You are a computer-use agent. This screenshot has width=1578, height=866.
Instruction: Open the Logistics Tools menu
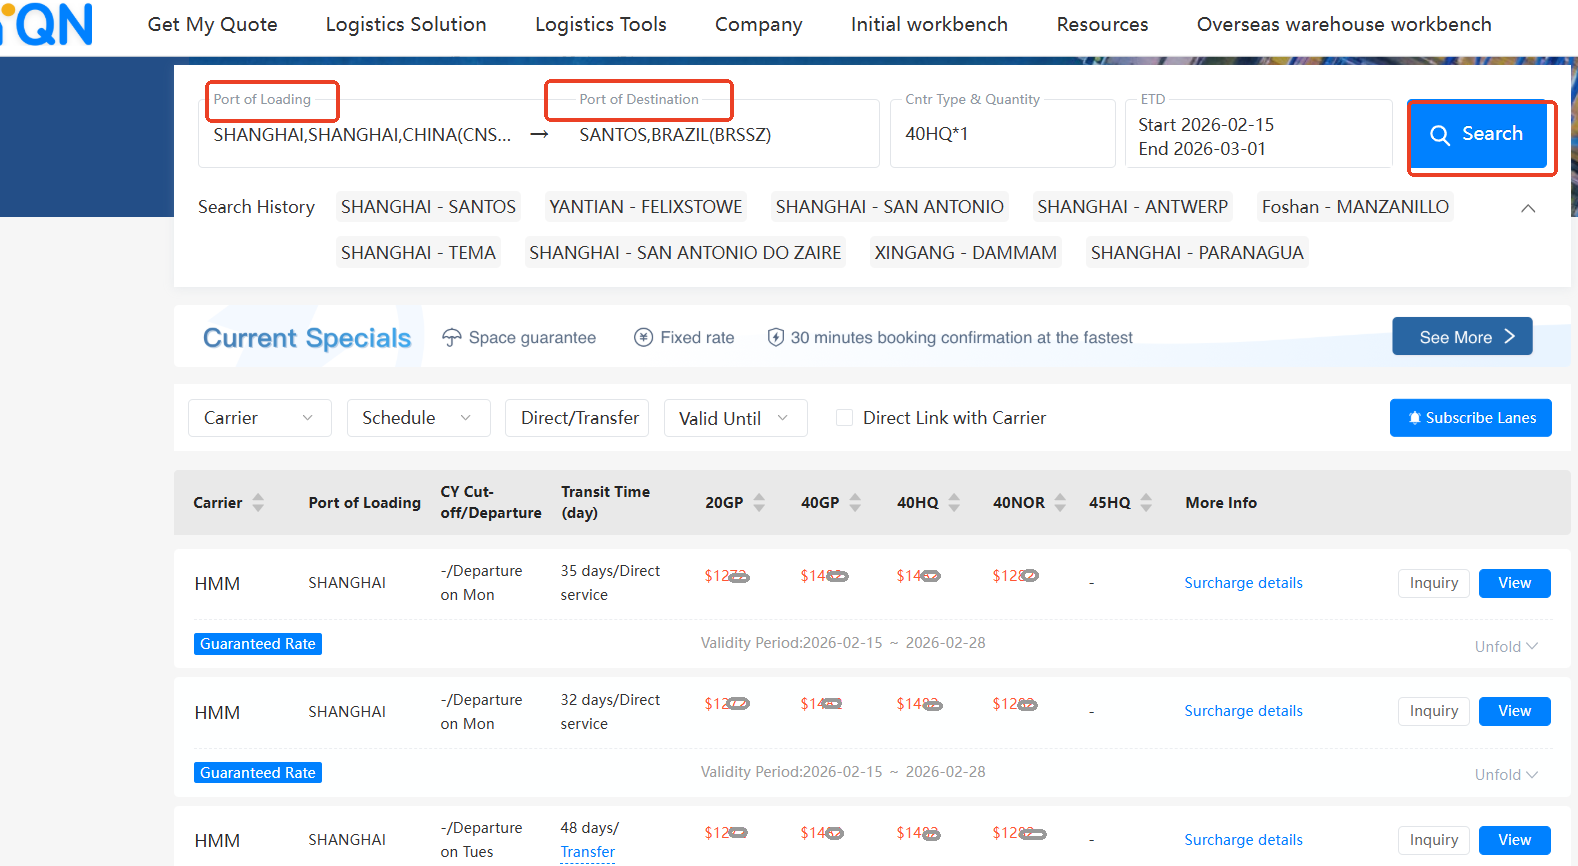click(x=600, y=25)
